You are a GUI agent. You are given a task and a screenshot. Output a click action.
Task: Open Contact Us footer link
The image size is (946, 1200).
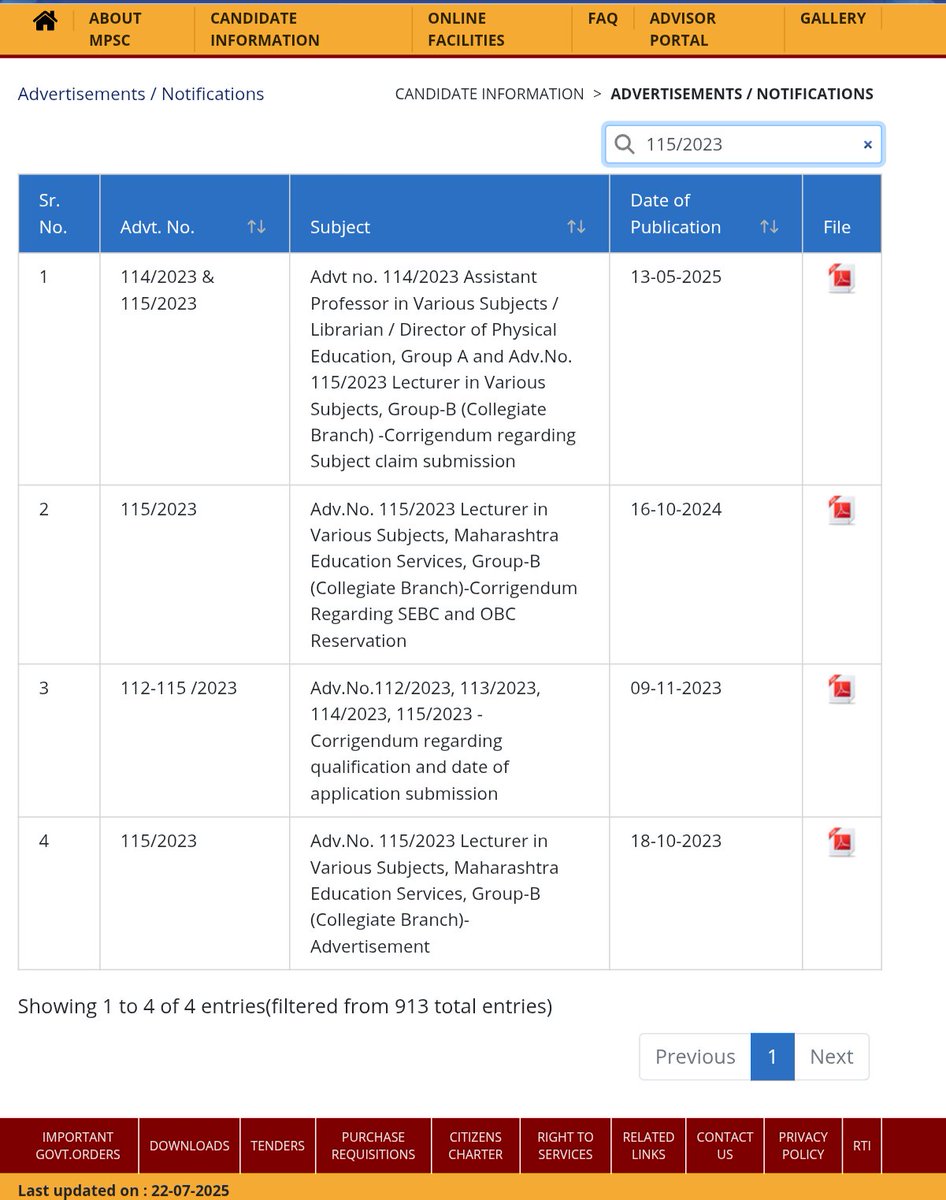(725, 1146)
